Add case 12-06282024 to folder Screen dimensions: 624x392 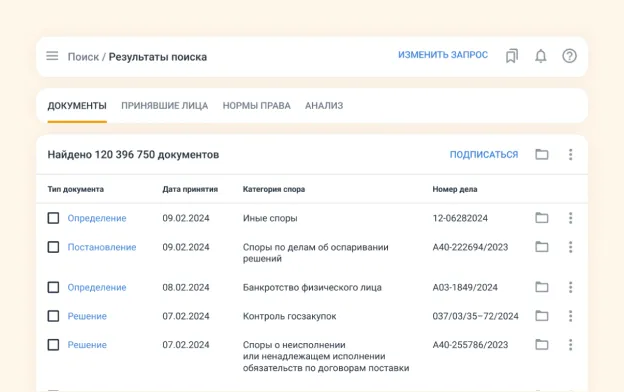click(x=542, y=218)
